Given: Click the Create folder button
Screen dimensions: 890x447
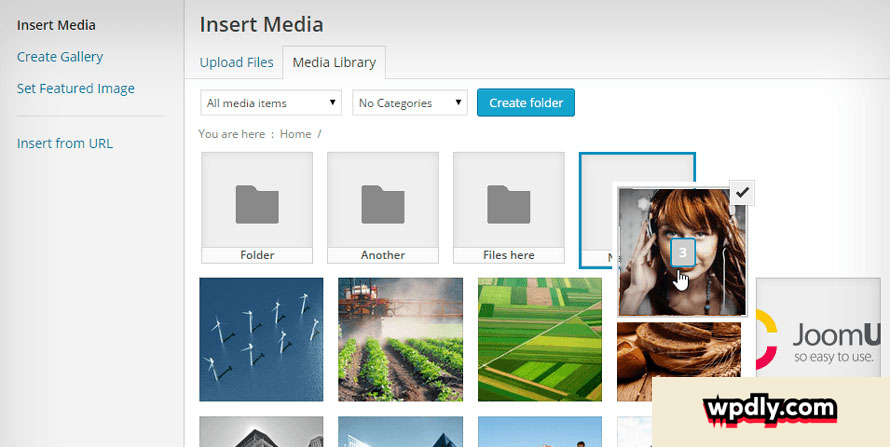Looking at the screenshot, I should 526,103.
